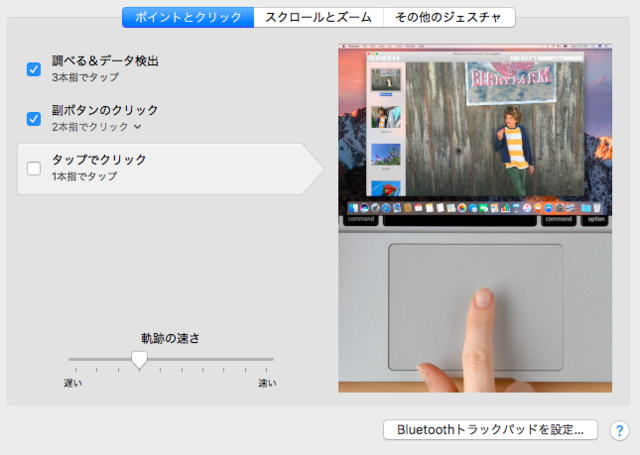Click the gesture preview video screen area

coord(473,130)
